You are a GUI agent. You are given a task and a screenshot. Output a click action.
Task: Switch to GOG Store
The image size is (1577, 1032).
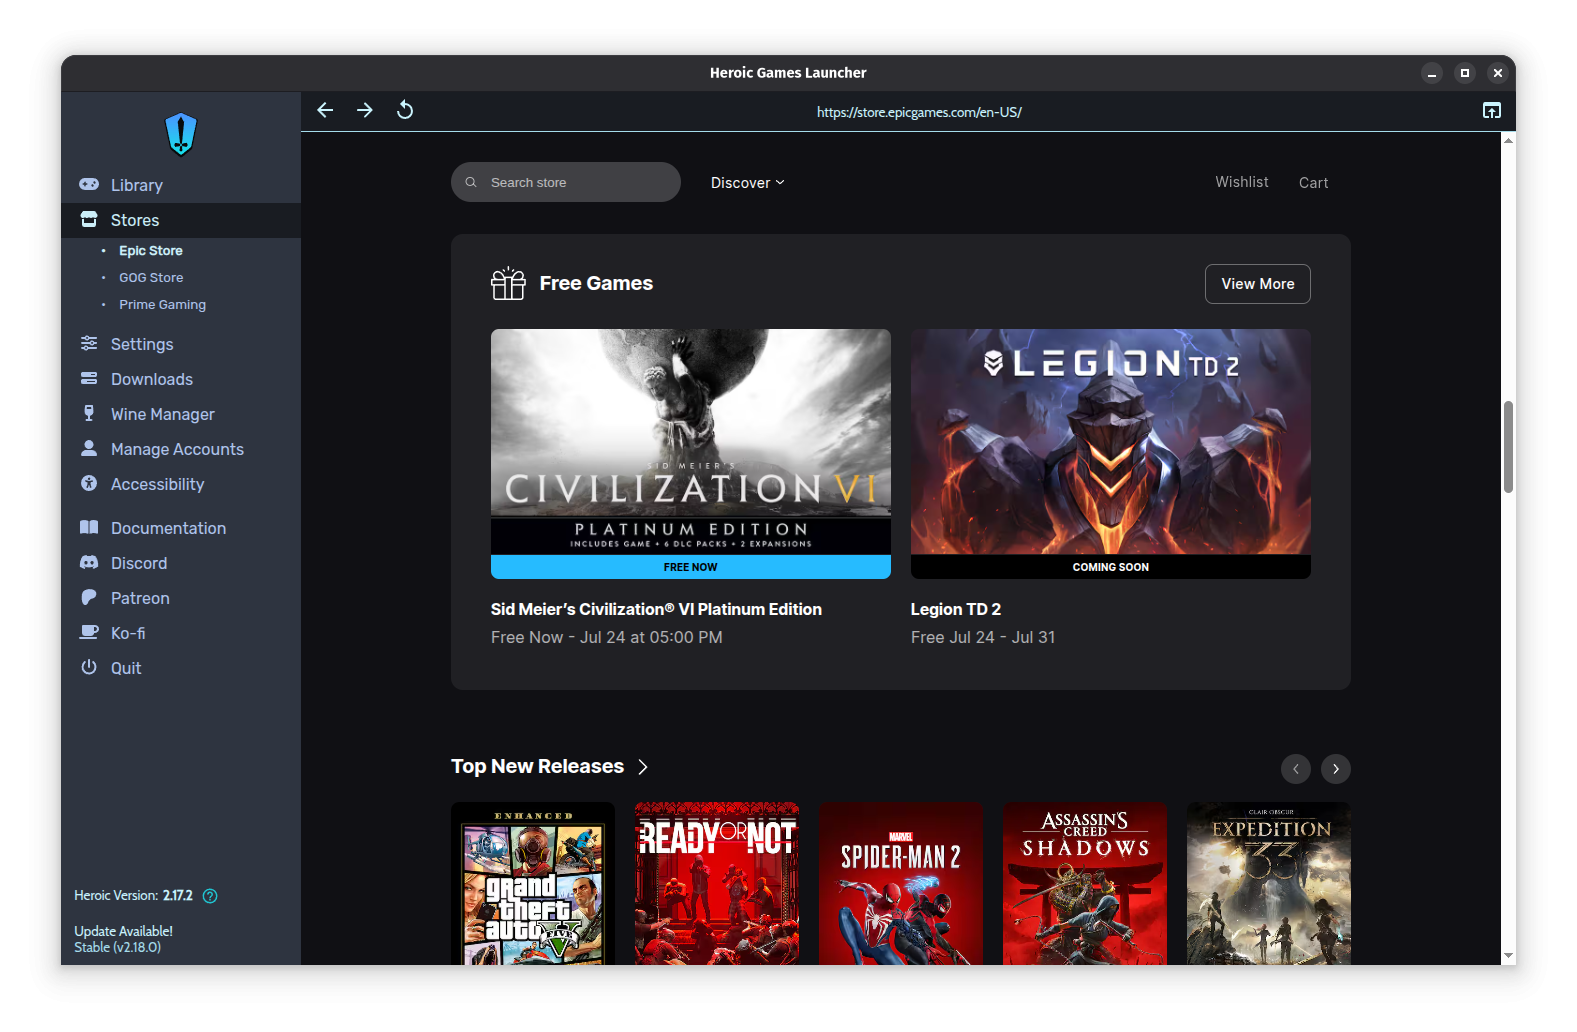151,278
